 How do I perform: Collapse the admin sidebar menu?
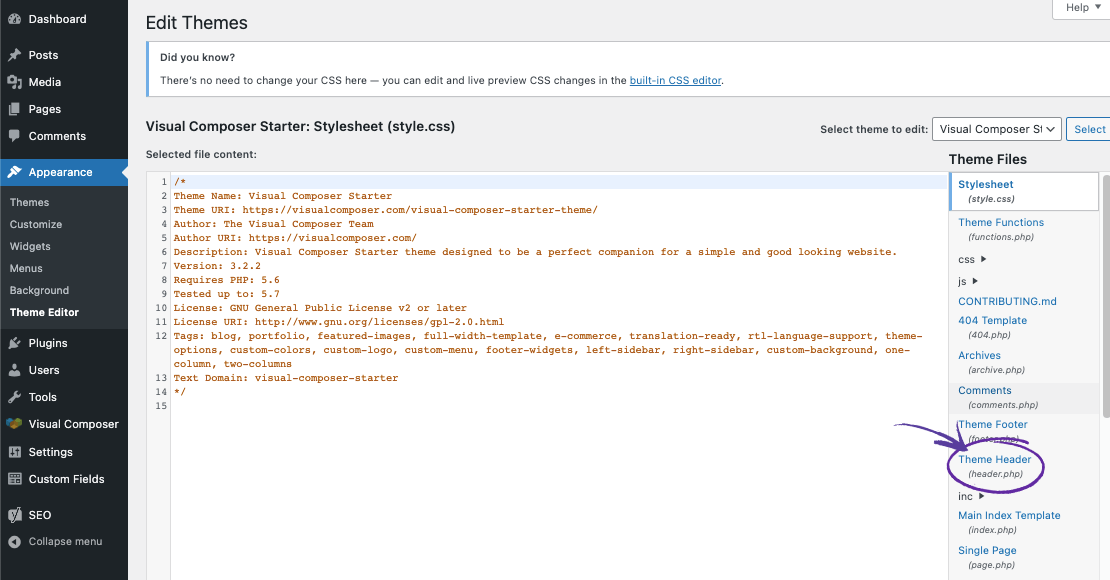click(x=55, y=541)
